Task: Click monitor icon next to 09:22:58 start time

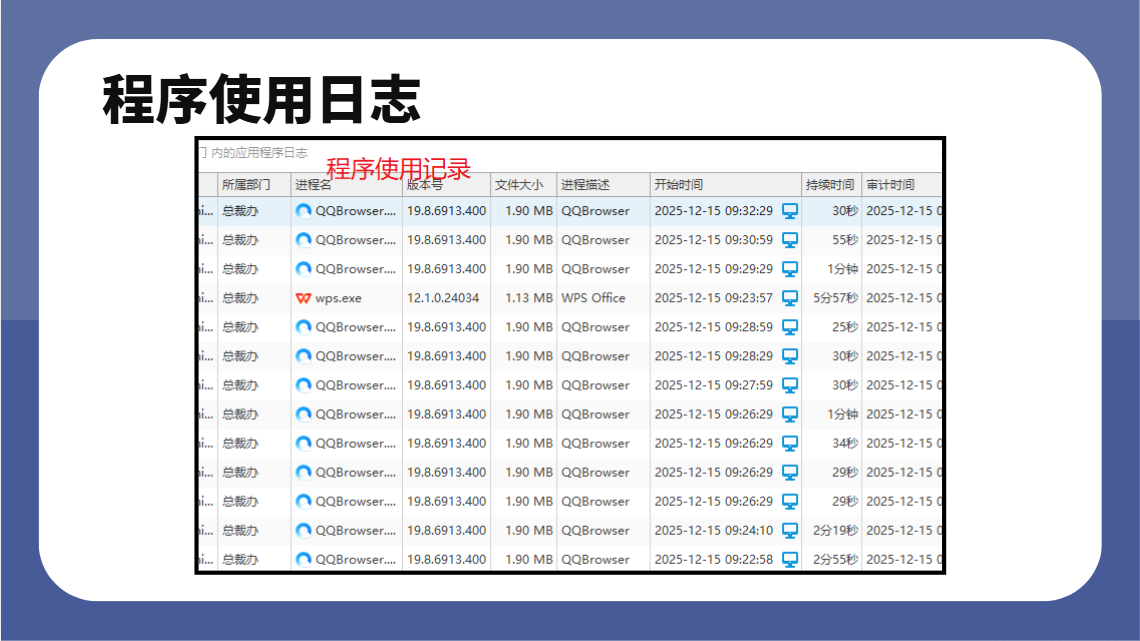Action: (x=790, y=560)
